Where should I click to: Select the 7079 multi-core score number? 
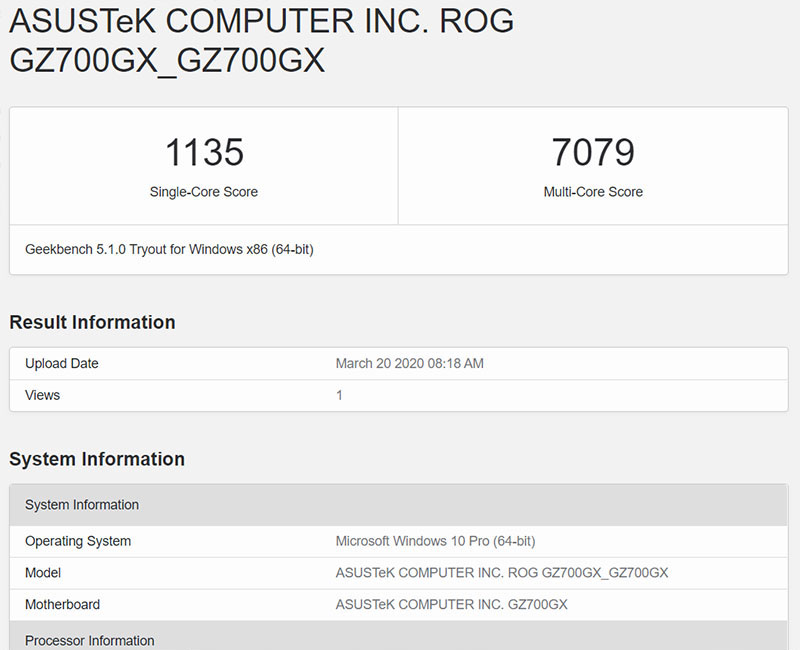pos(593,153)
